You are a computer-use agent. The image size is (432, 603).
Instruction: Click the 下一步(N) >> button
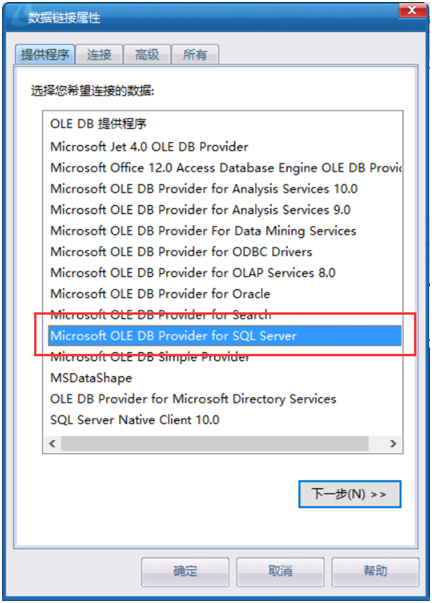[x=350, y=494]
